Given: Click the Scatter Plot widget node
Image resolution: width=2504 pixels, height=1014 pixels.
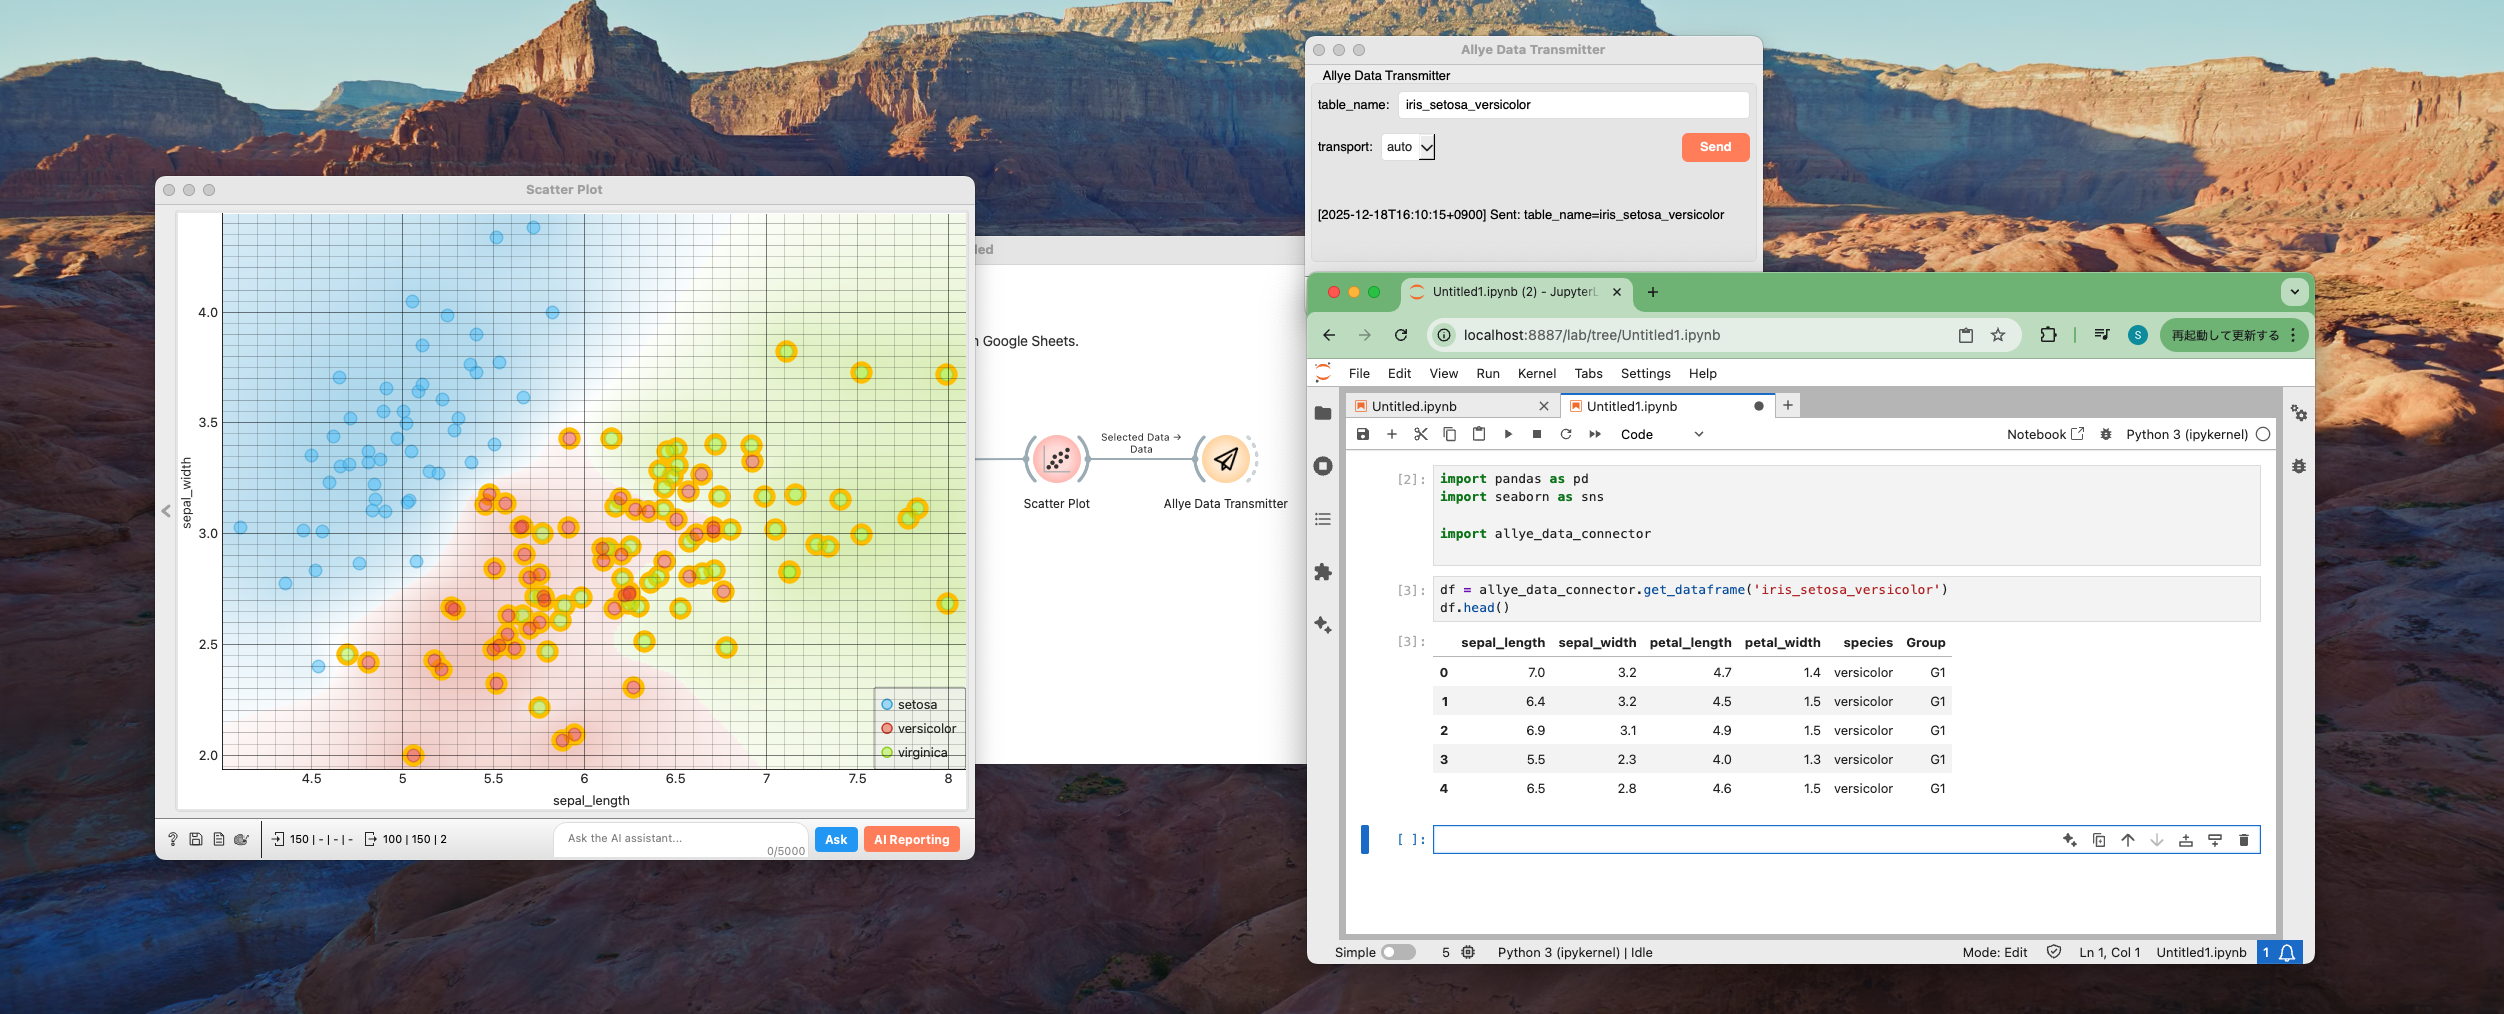Looking at the screenshot, I should point(1056,460).
